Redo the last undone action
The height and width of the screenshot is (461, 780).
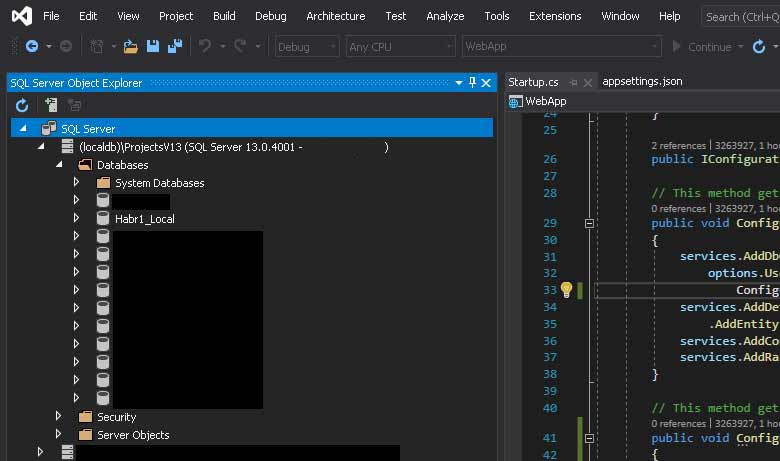pyautogui.click(x=240, y=47)
